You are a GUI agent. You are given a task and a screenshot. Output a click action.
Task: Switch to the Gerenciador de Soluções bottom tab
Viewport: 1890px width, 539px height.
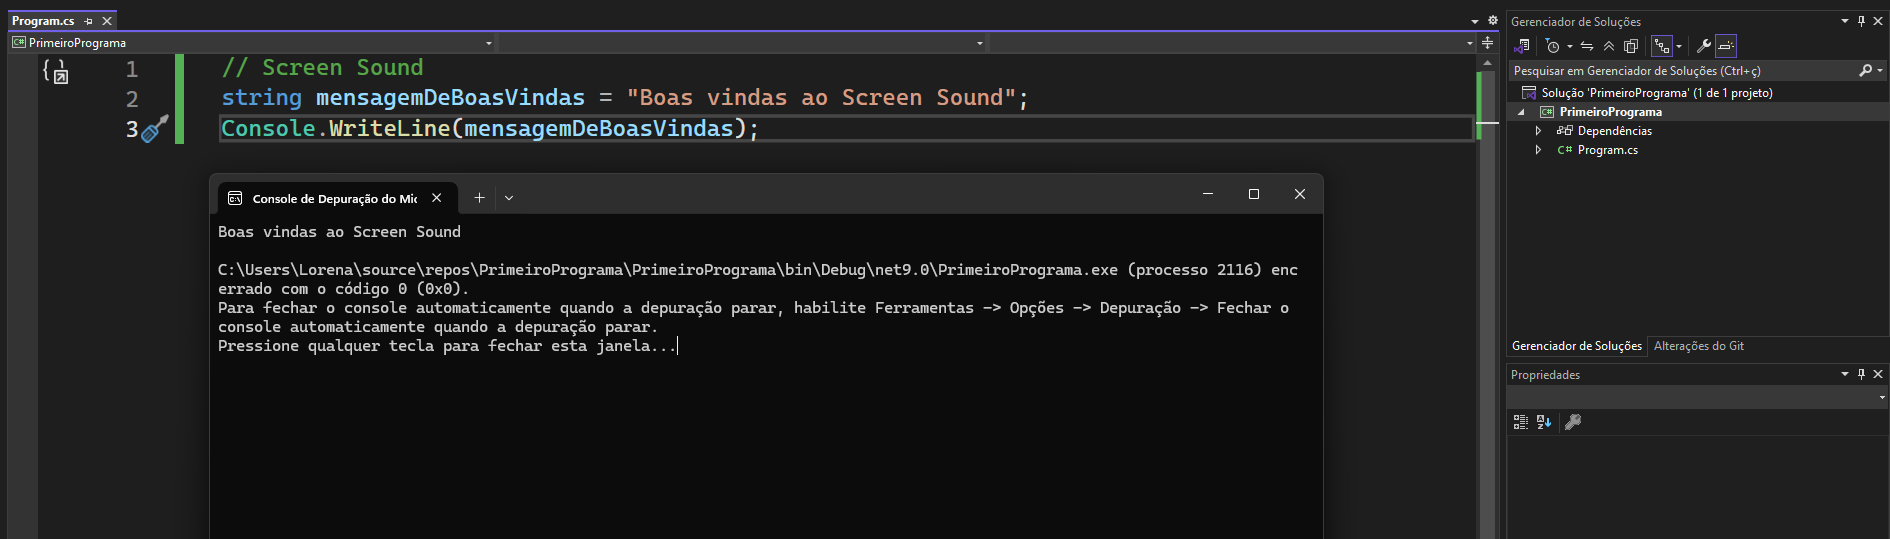[x=1576, y=346]
